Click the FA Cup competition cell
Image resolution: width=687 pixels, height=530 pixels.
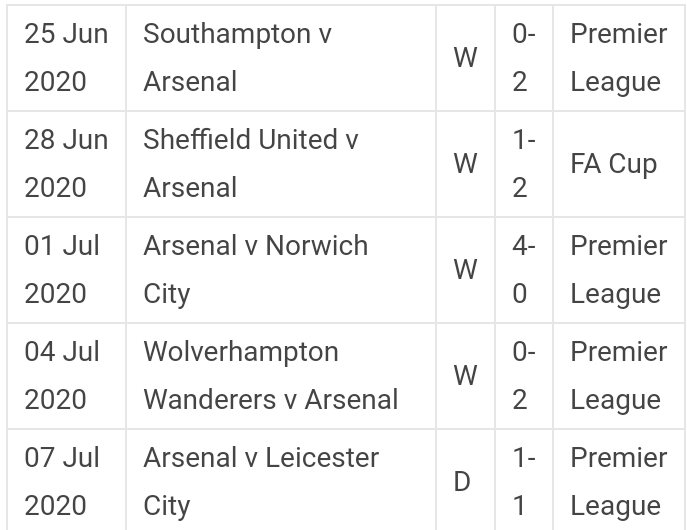tap(613, 164)
